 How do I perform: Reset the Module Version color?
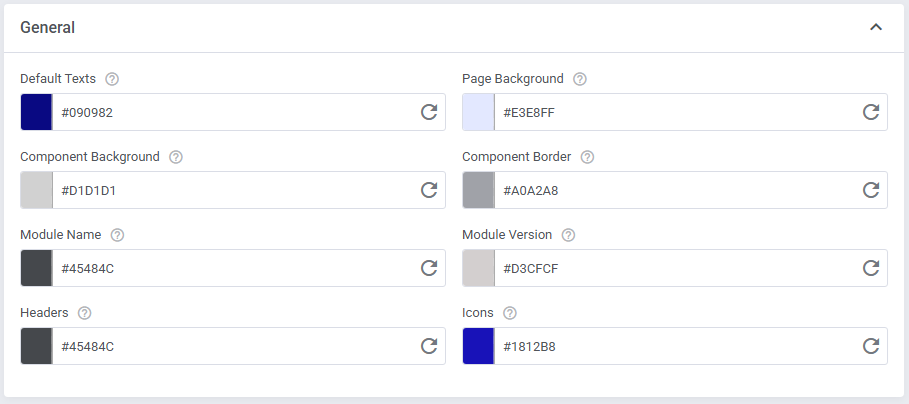point(871,268)
